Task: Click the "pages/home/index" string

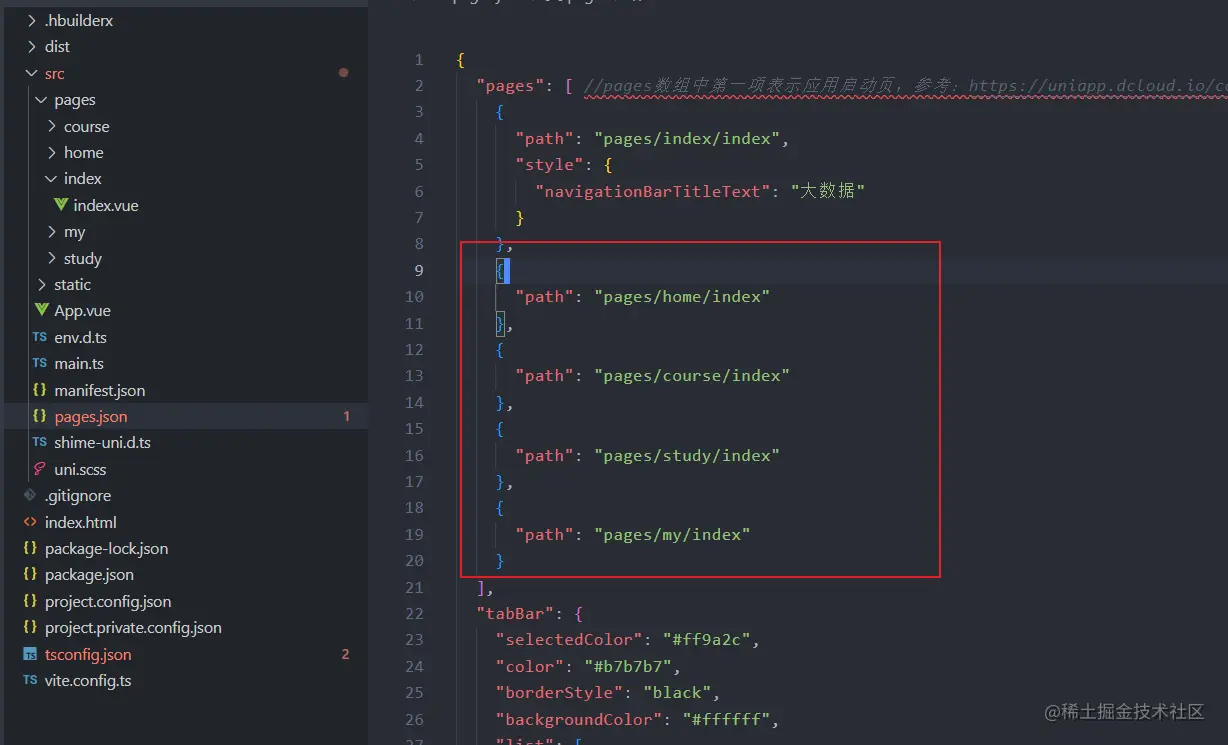Action: 682,296
